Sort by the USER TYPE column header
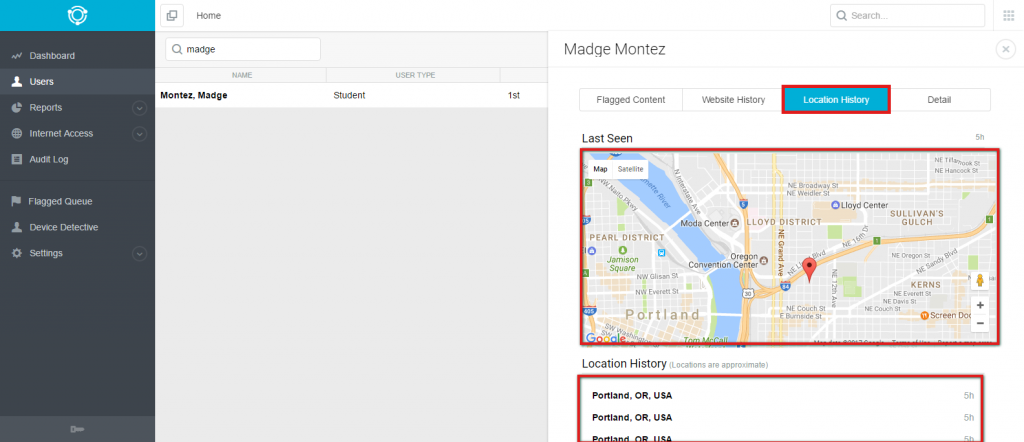This screenshot has height=442, width=1024. tap(415, 75)
